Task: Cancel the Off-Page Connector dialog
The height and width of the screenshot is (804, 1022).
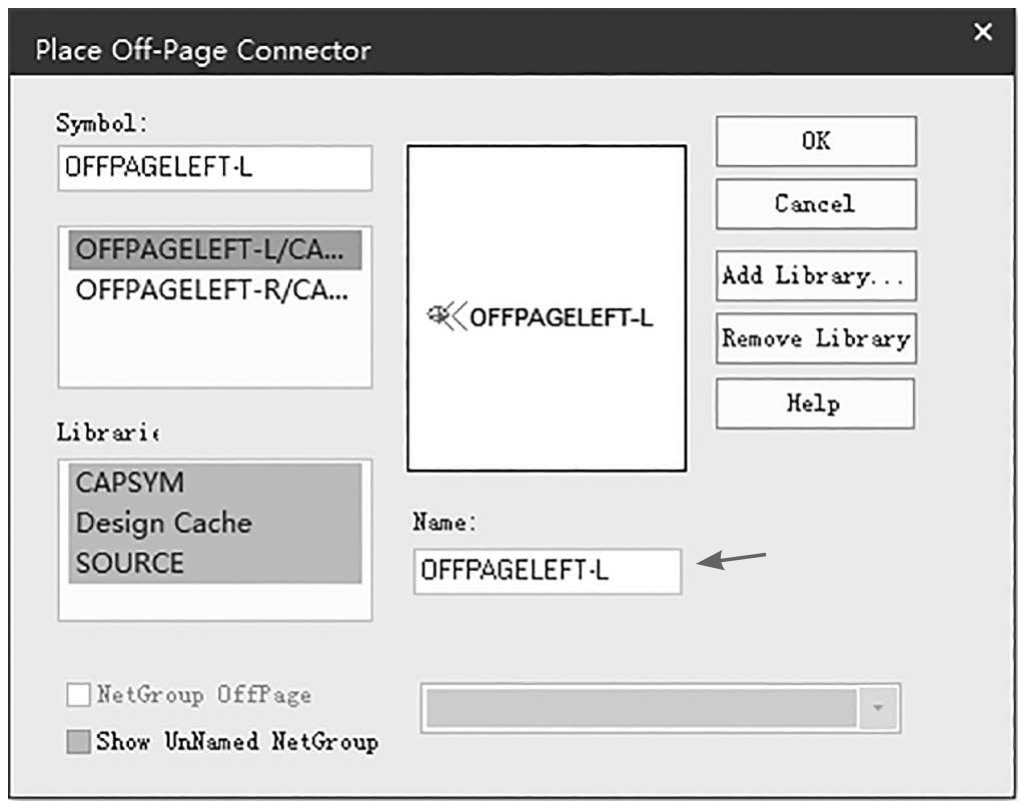Action: pyautogui.click(x=815, y=204)
